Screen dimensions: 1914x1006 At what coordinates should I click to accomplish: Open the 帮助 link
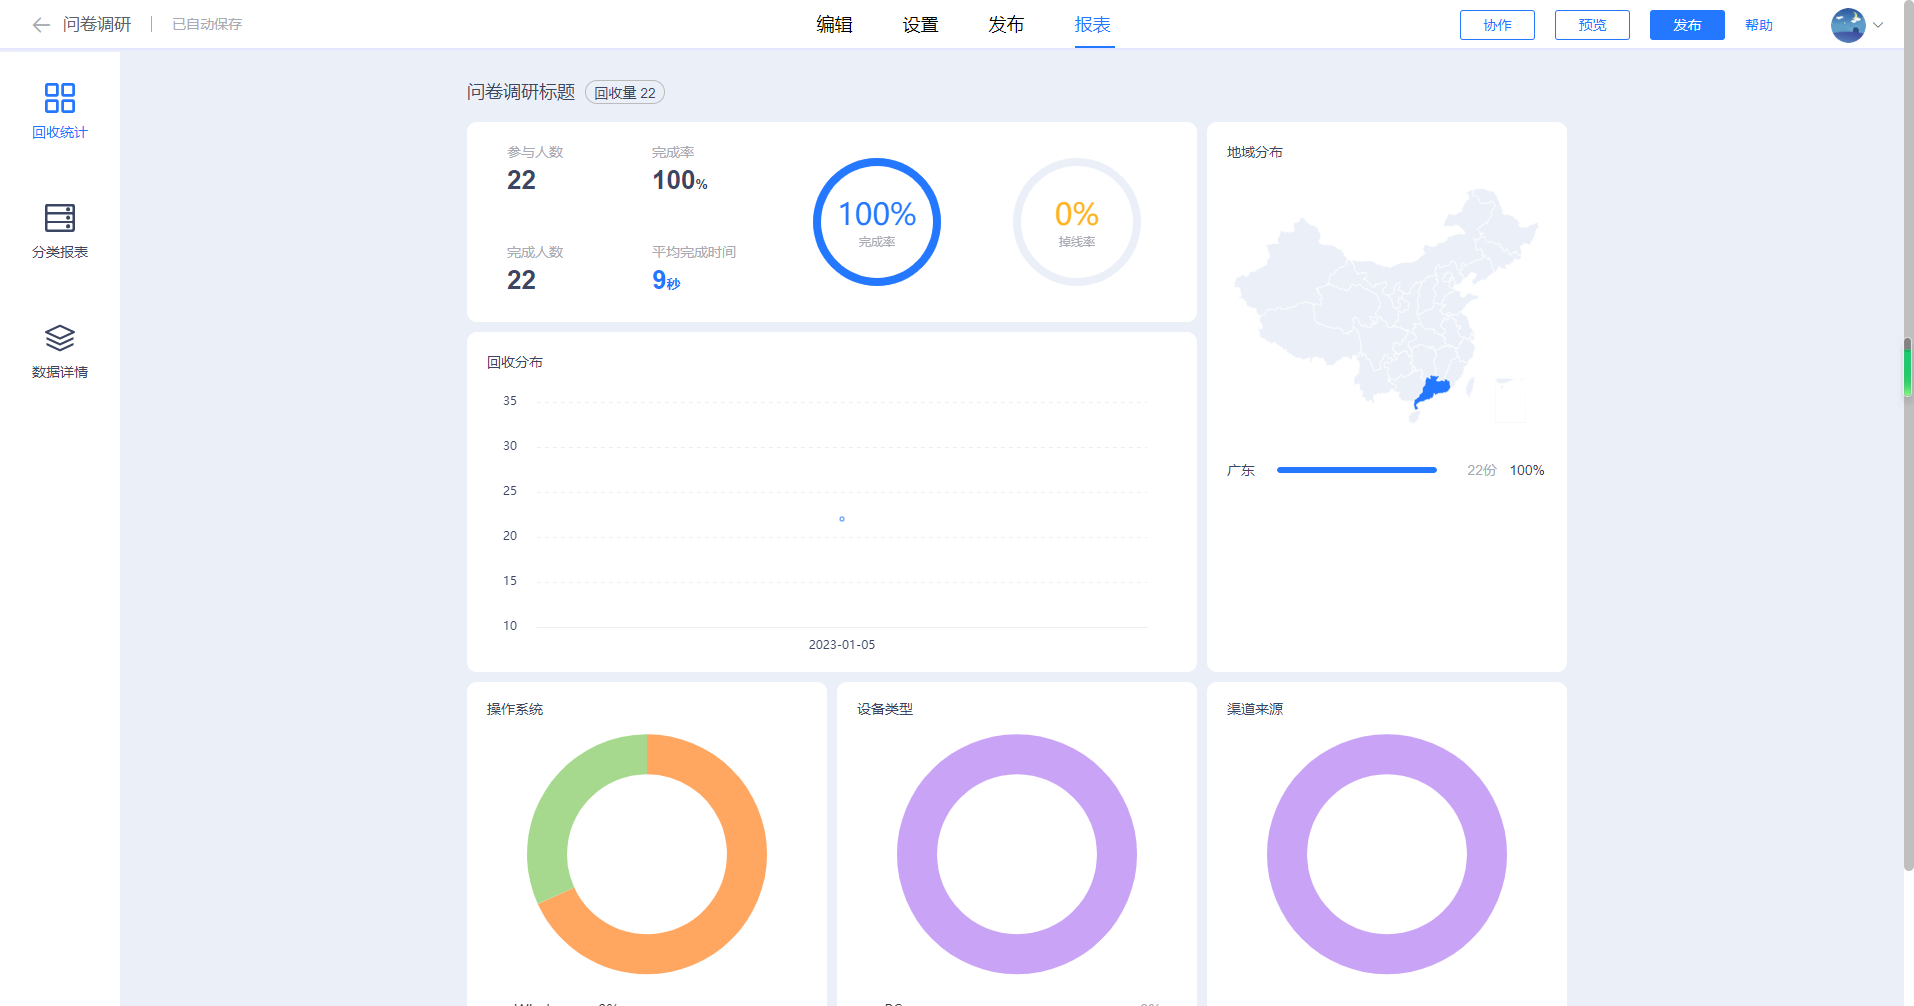[1759, 25]
